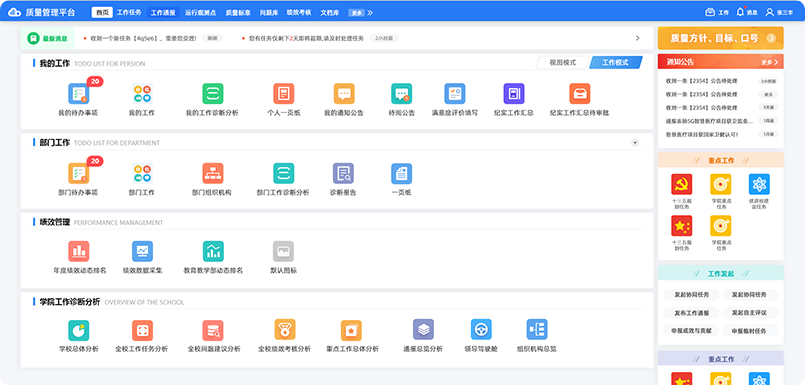Image resolution: width=805 pixels, height=385 pixels.
Task: Click 发起自主评议 button
Action: click(750, 312)
